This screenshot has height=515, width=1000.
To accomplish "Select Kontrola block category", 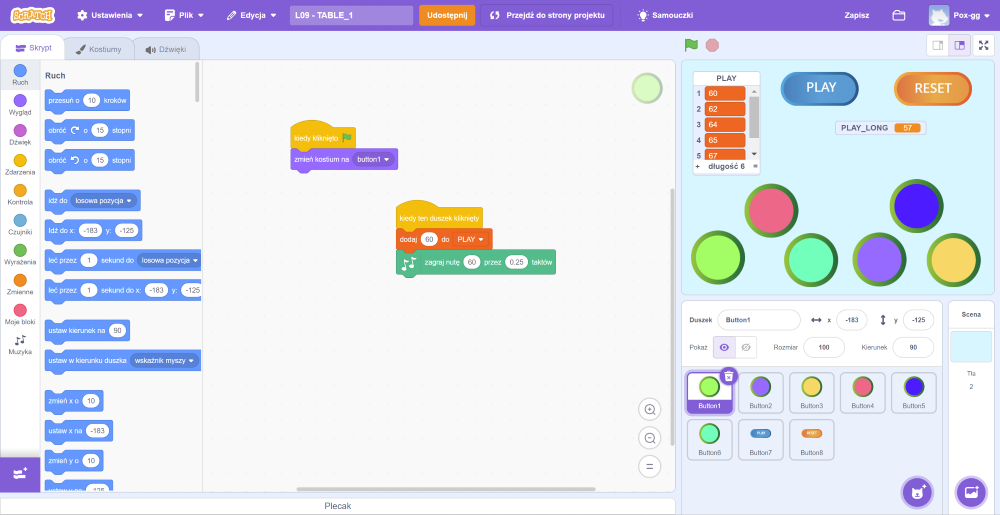I will tap(20, 194).
